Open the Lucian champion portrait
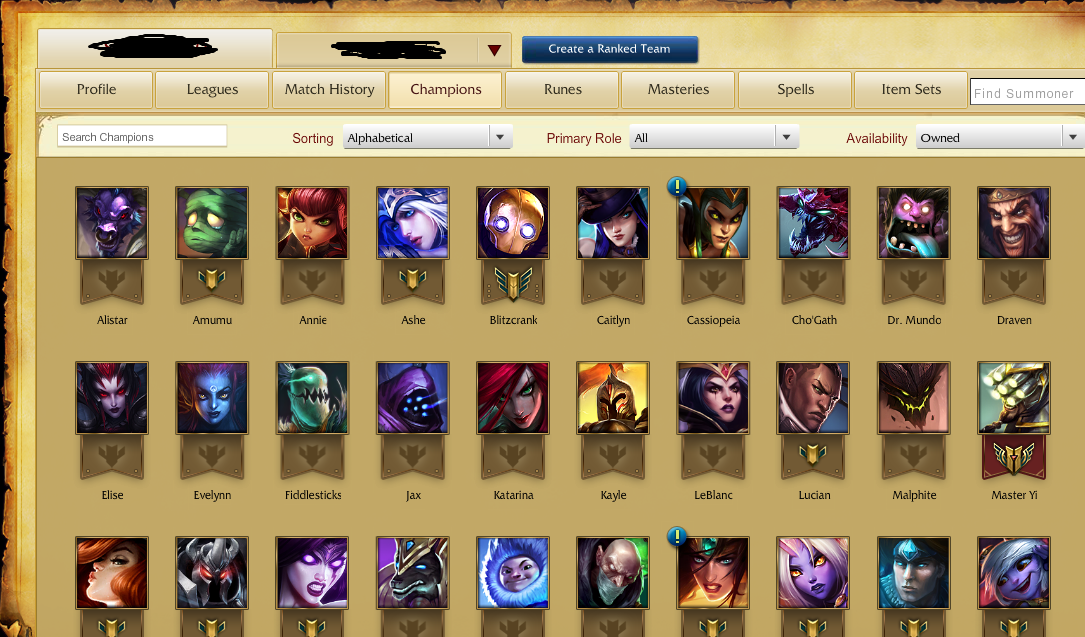This screenshot has height=637, width=1085. (x=813, y=398)
